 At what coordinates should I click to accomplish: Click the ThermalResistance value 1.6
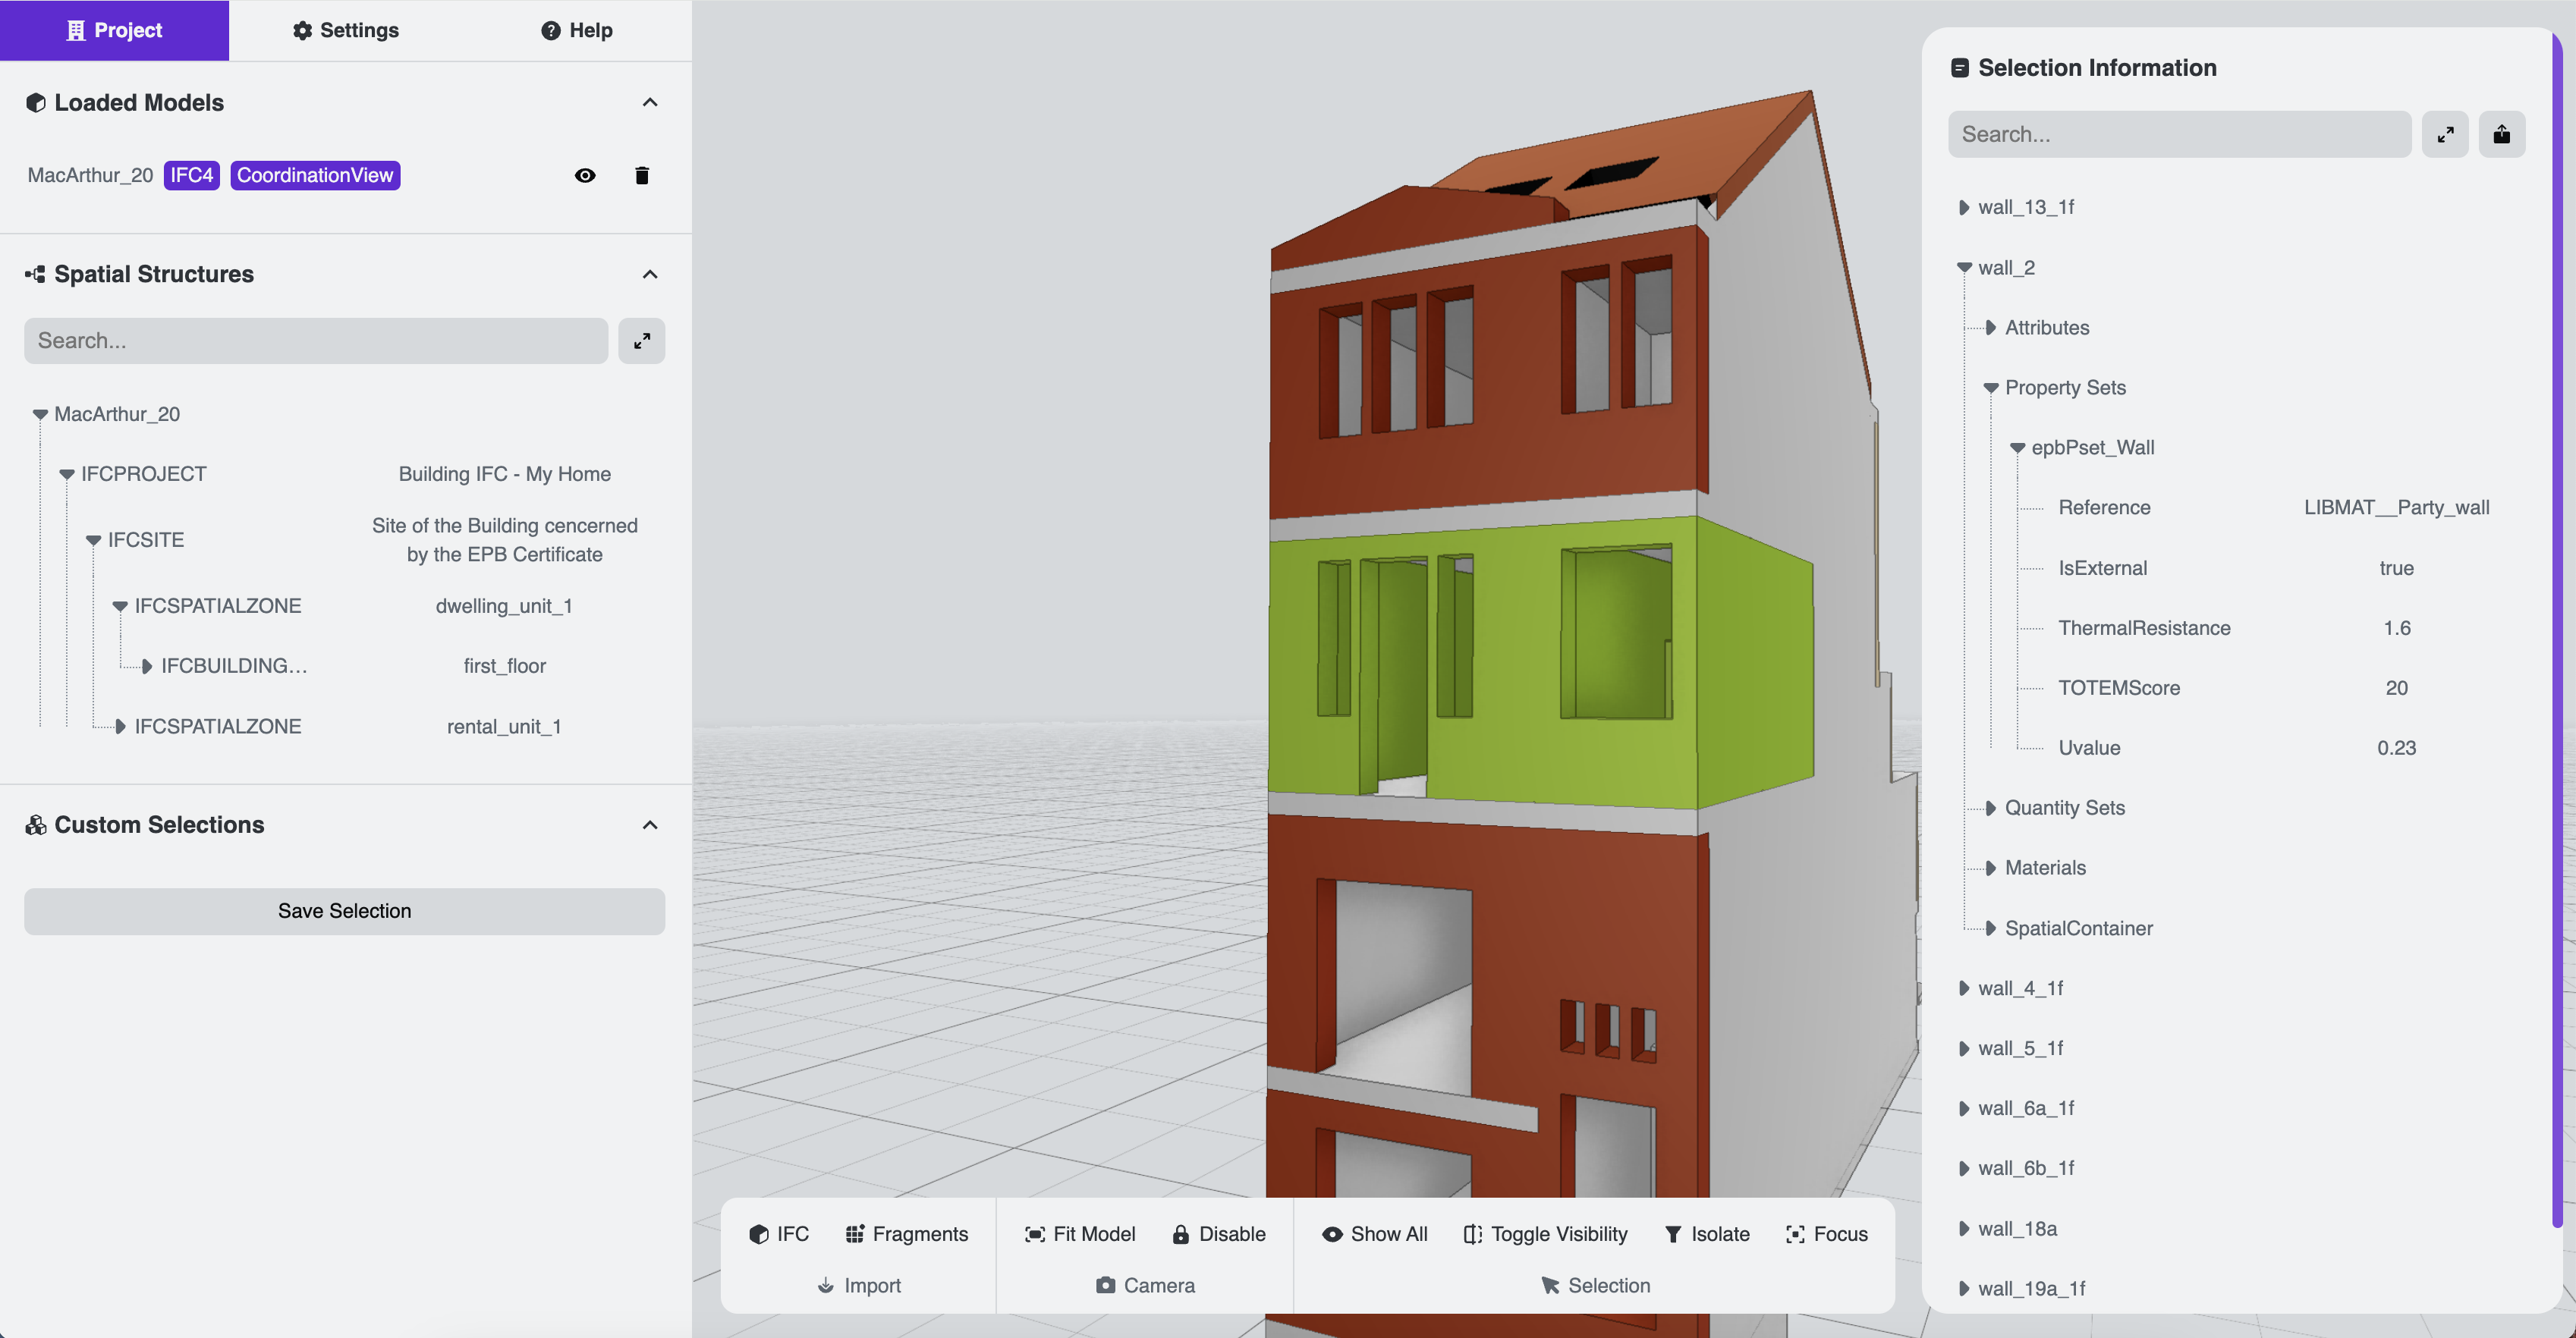click(x=2396, y=628)
